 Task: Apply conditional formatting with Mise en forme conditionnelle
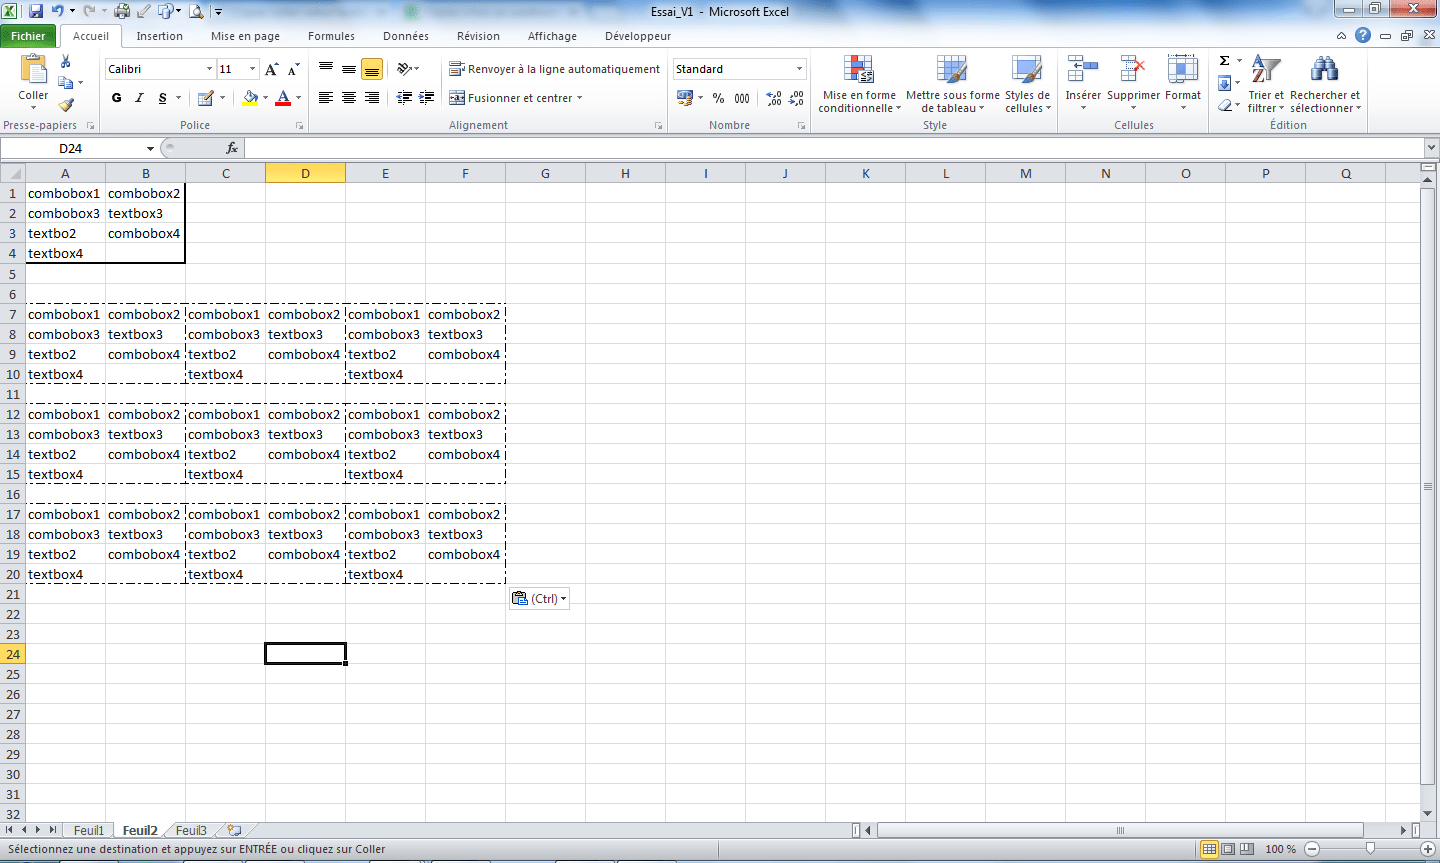859,85
